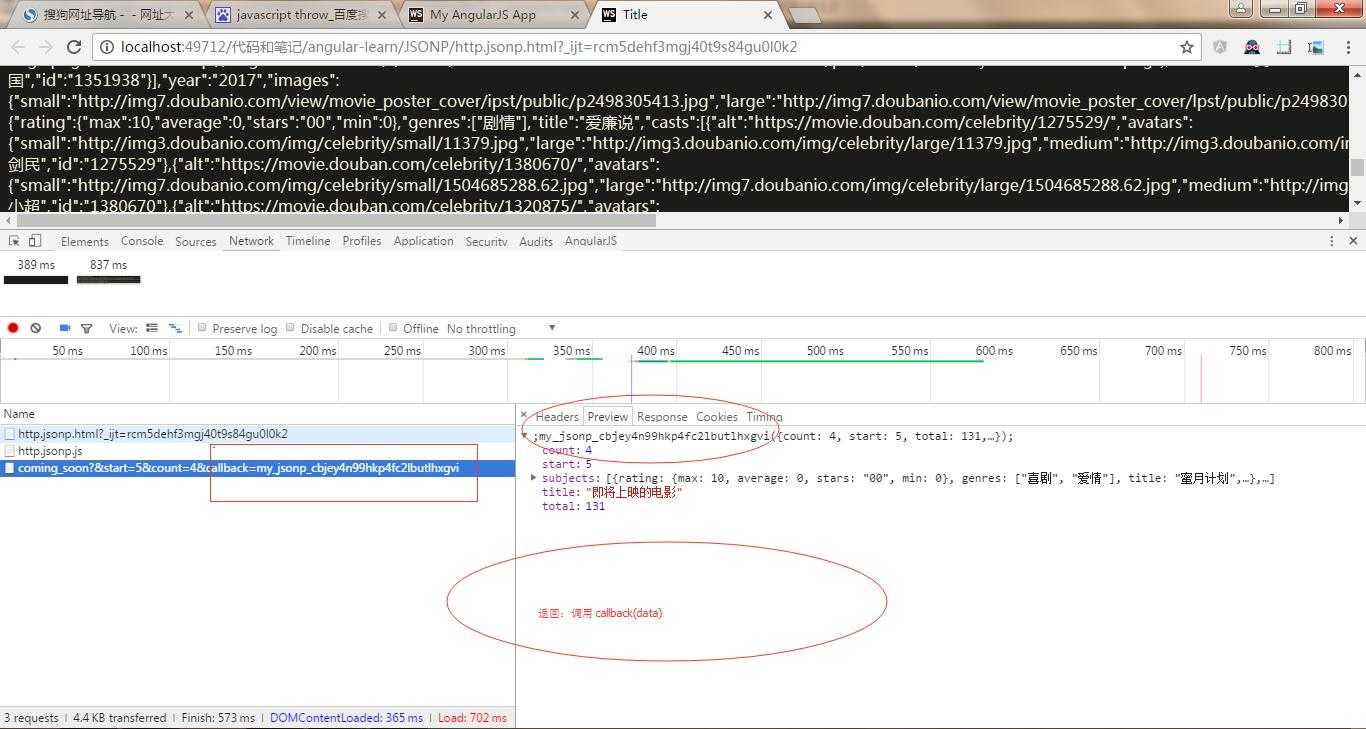1366x729 pixels.
Task: Open the page ruler extension icon
Action: [x=1284, y=47]
